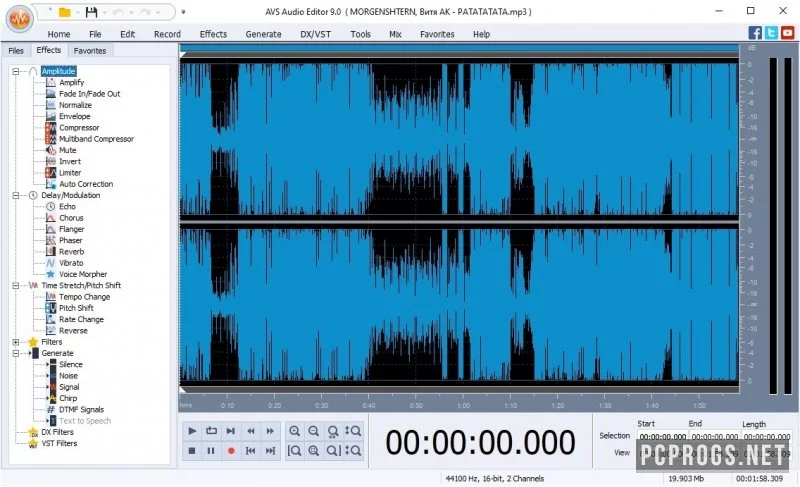The image size is (800, 487).
Task: Click the zoom to selection icon
Action: [x=314, y=451]
